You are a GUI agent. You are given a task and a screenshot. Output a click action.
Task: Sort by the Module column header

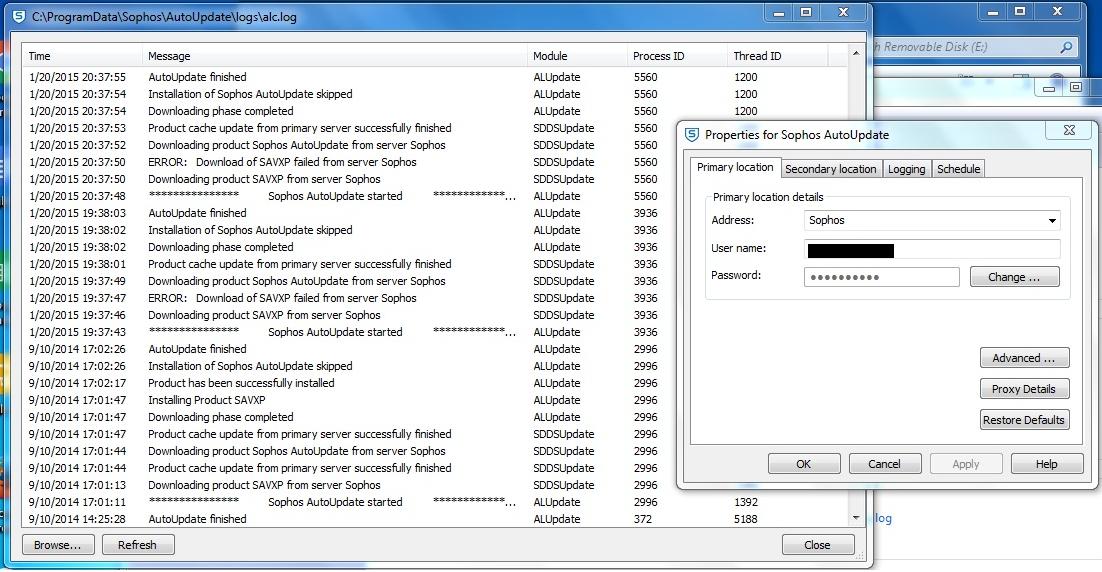point(577,56)
